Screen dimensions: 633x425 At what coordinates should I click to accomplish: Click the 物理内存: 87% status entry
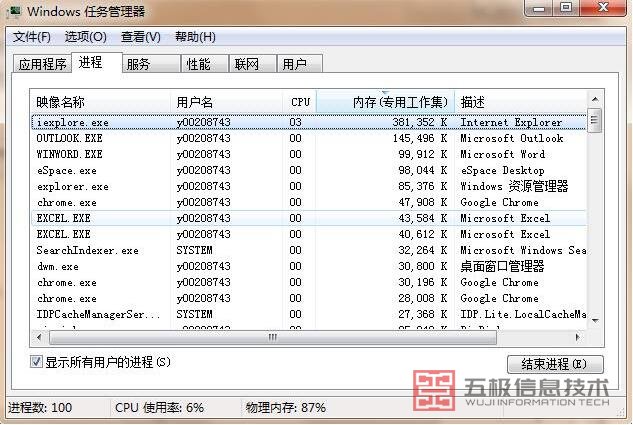point(285,408)
